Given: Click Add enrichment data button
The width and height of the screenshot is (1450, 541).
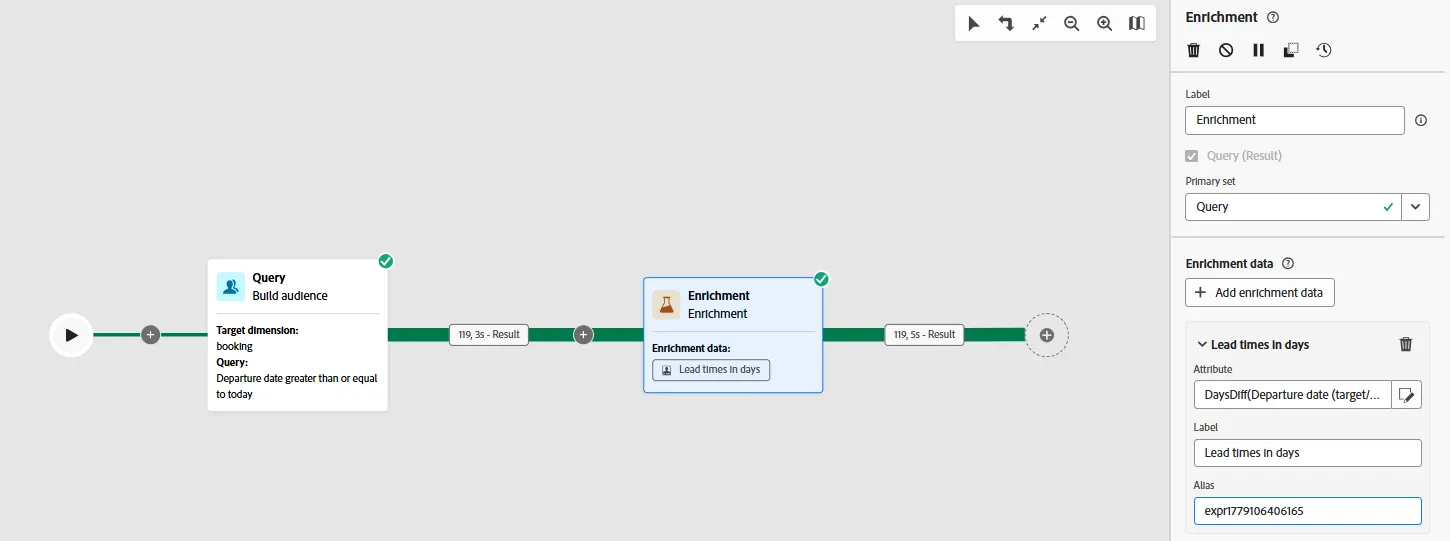Looking at the screenshot, I should (1260, 293).
